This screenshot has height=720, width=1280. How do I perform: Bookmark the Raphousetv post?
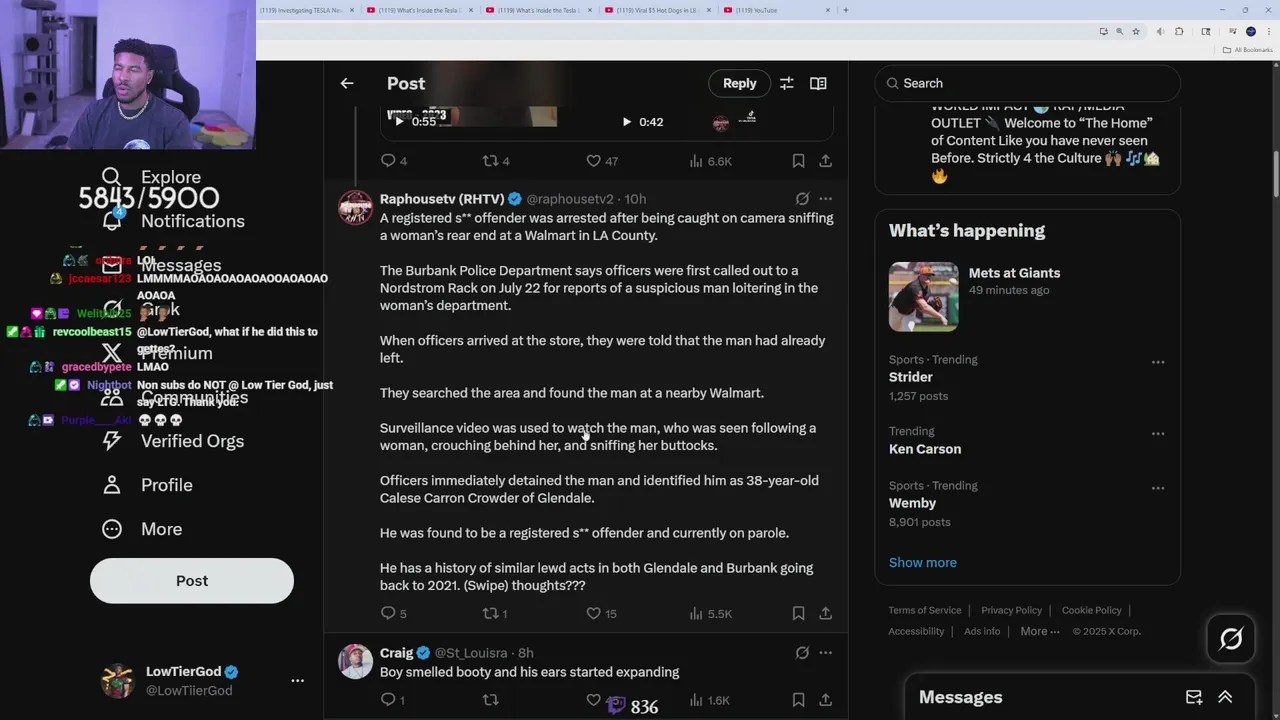(798, 614)
